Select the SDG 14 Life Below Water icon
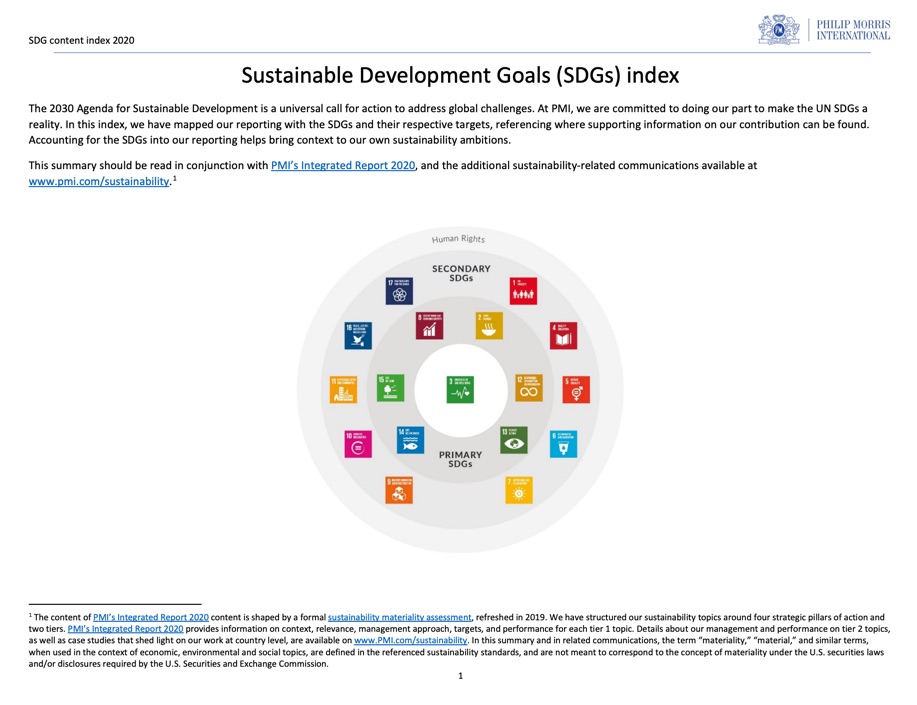Image resolution: width=917 pixels, height=705 pixels. (410, 440)
